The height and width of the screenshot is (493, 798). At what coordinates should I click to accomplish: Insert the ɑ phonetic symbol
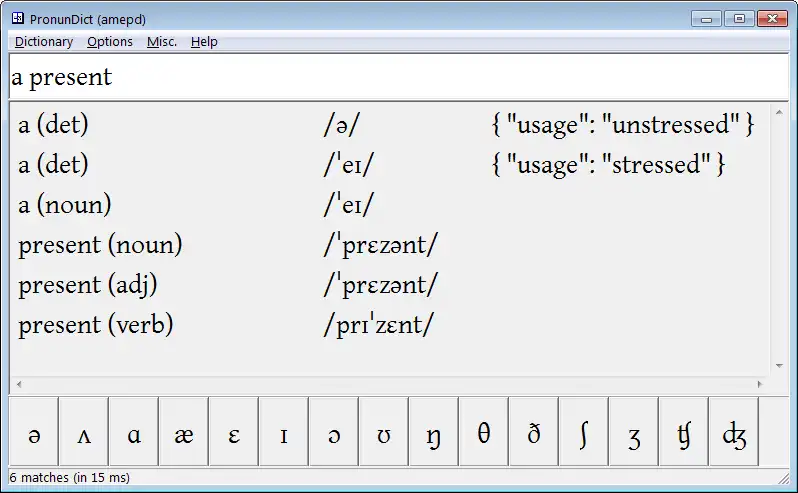133,432
